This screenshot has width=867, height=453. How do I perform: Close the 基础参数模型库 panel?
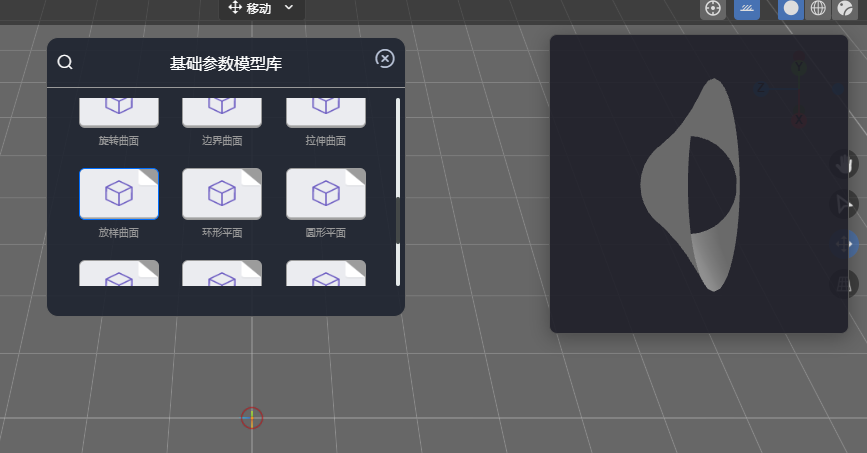tap(385, 59)
